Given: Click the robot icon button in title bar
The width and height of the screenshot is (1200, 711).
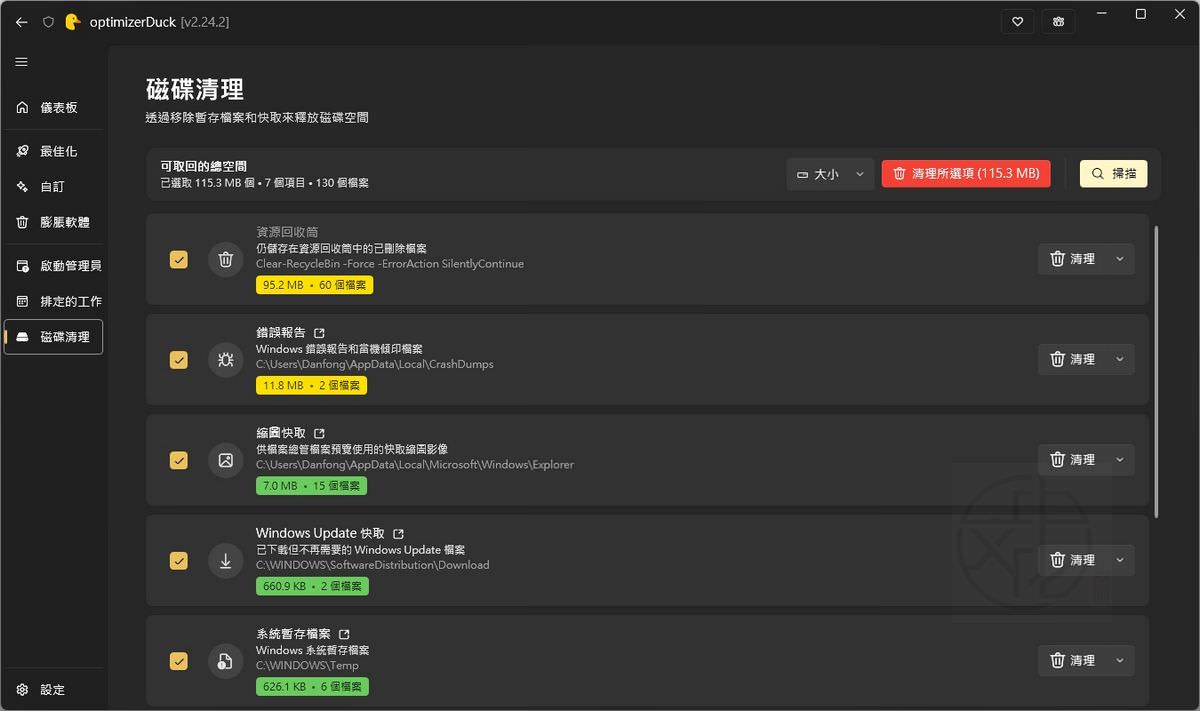Looking at the screenshot, I should tap(1058, 21).
